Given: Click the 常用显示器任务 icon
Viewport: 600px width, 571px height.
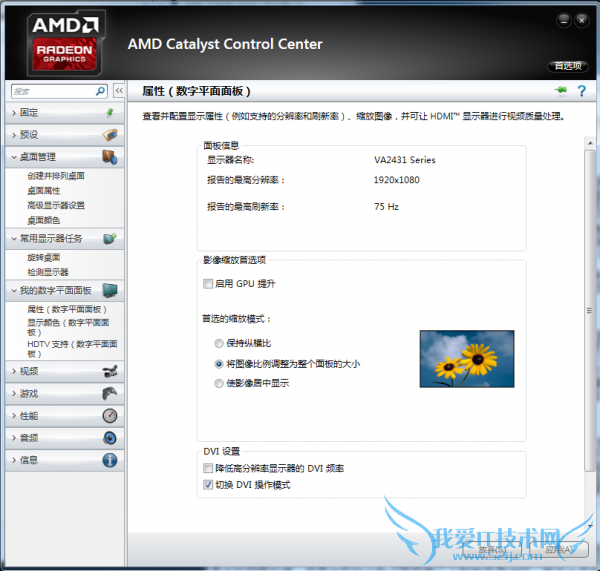Looking at the screenshot, I should pyautogui.click(x=110, y=239).
